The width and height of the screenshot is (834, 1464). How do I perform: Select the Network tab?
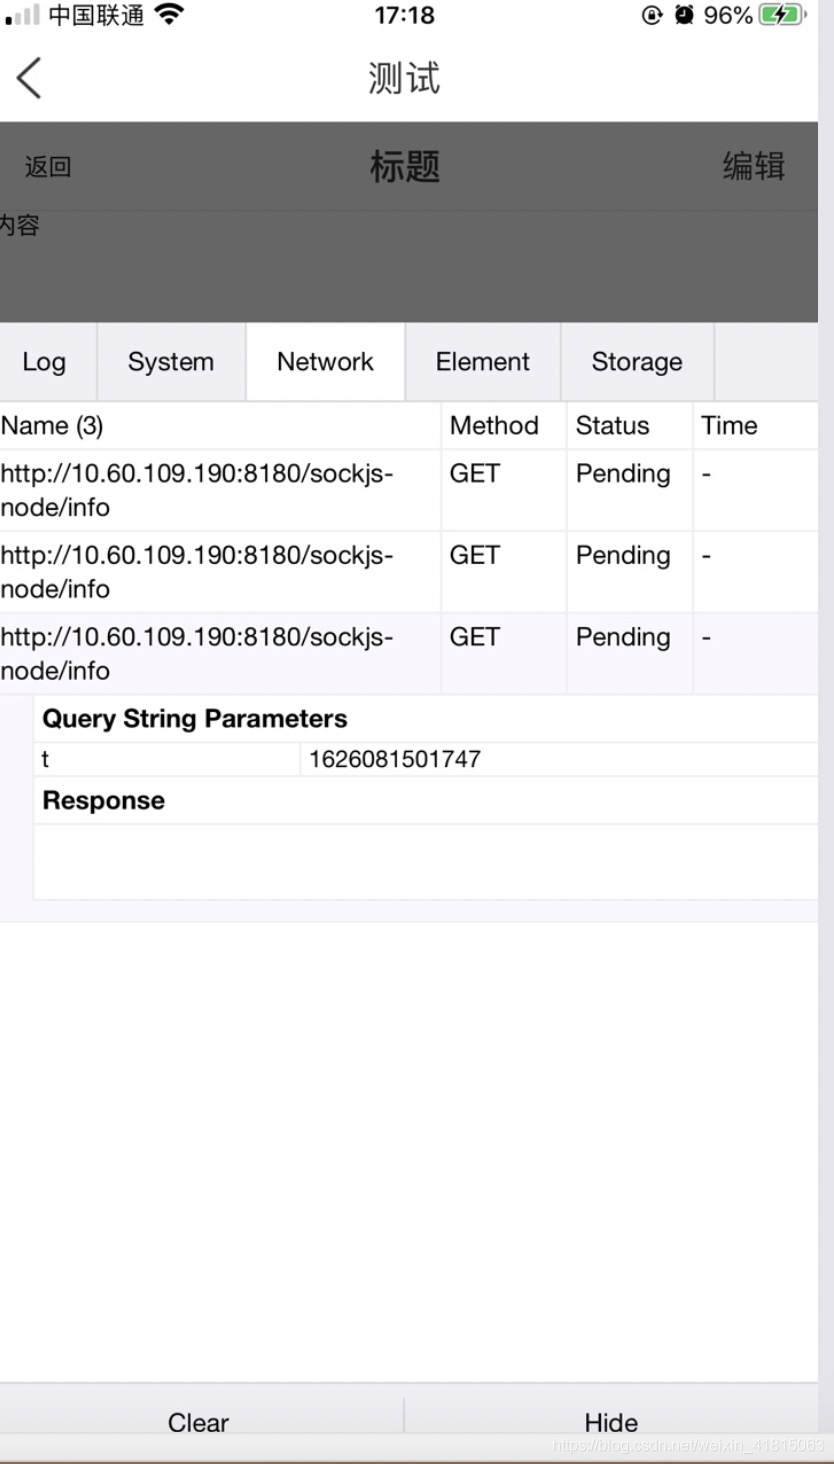[x=325, y=361]
